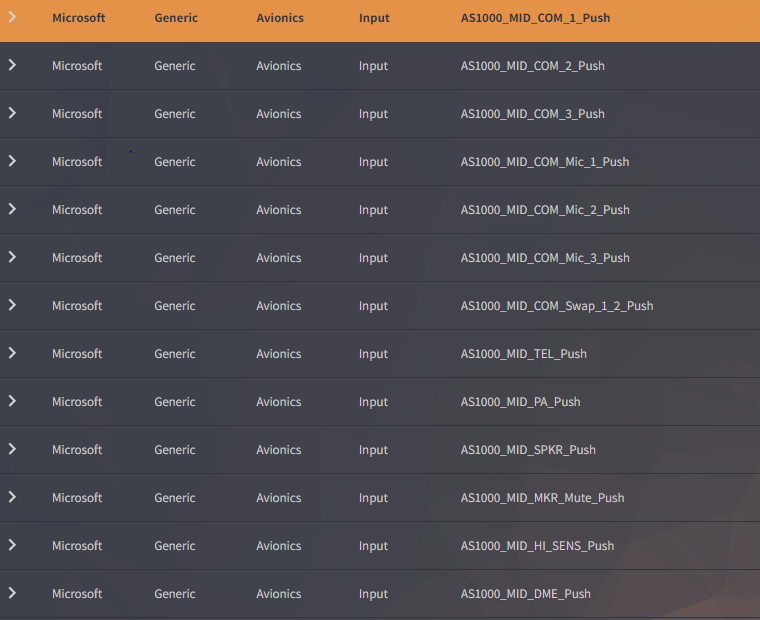This screenshot has width=760, height=620.
Task: Click Generic in the COM_Mic_1_Push row
Action: [x=175, y=162]
